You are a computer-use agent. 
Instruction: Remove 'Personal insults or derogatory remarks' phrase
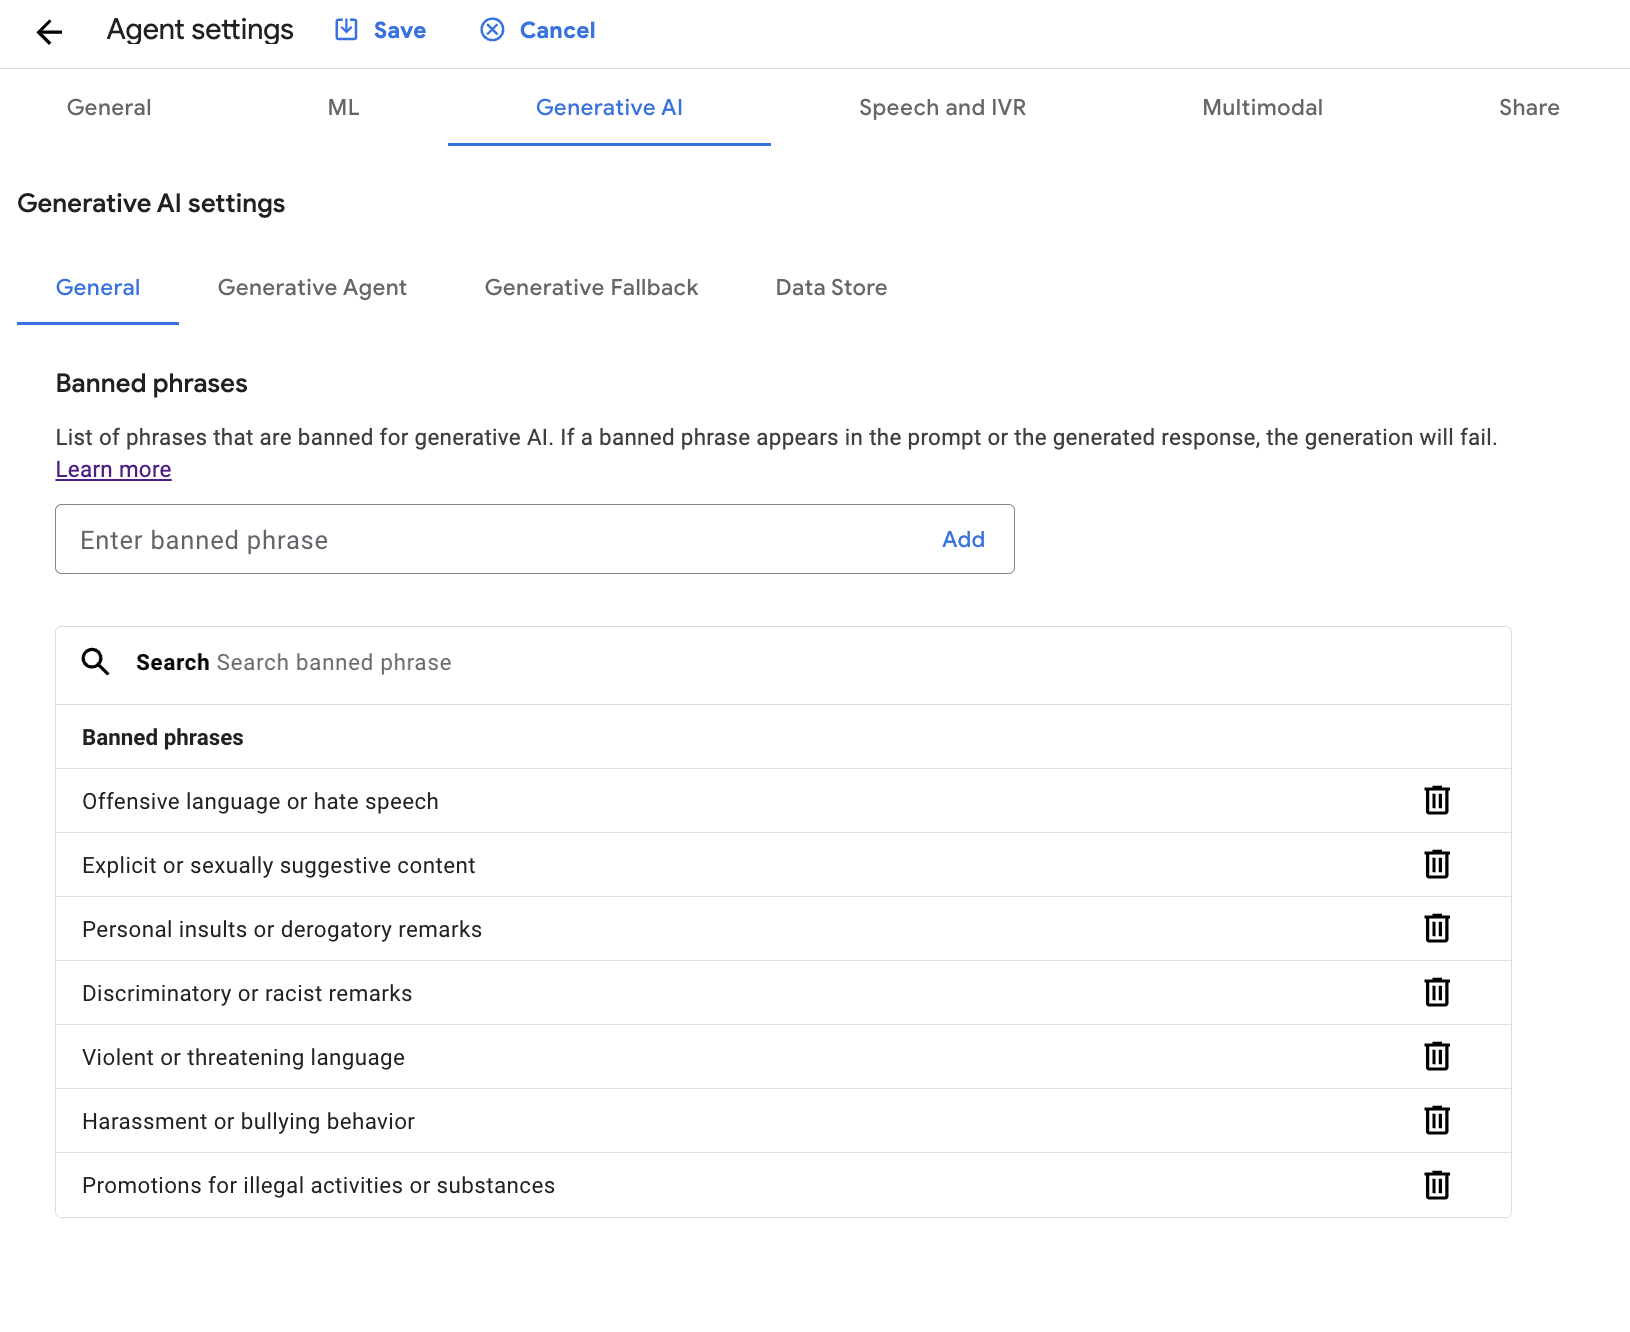tap(1436, 928)
